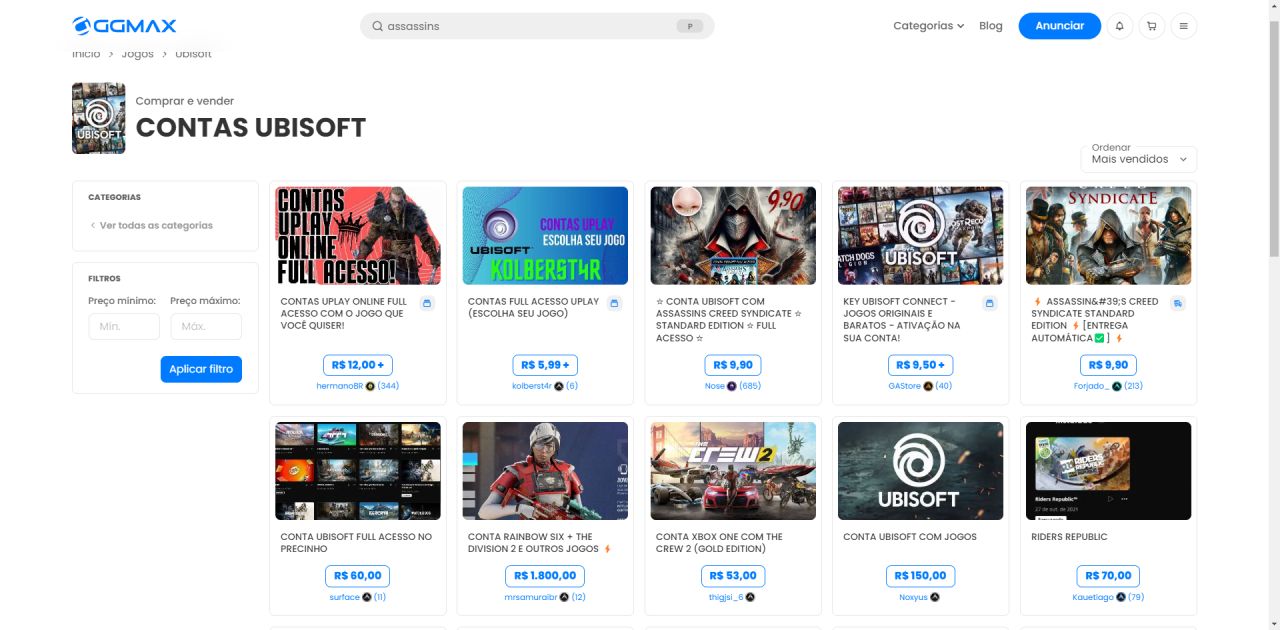Open KEY UBISOFT CONNECT listing thumbnail
This screenshot has height=630, width=1280.
click(x=920, y=236)
